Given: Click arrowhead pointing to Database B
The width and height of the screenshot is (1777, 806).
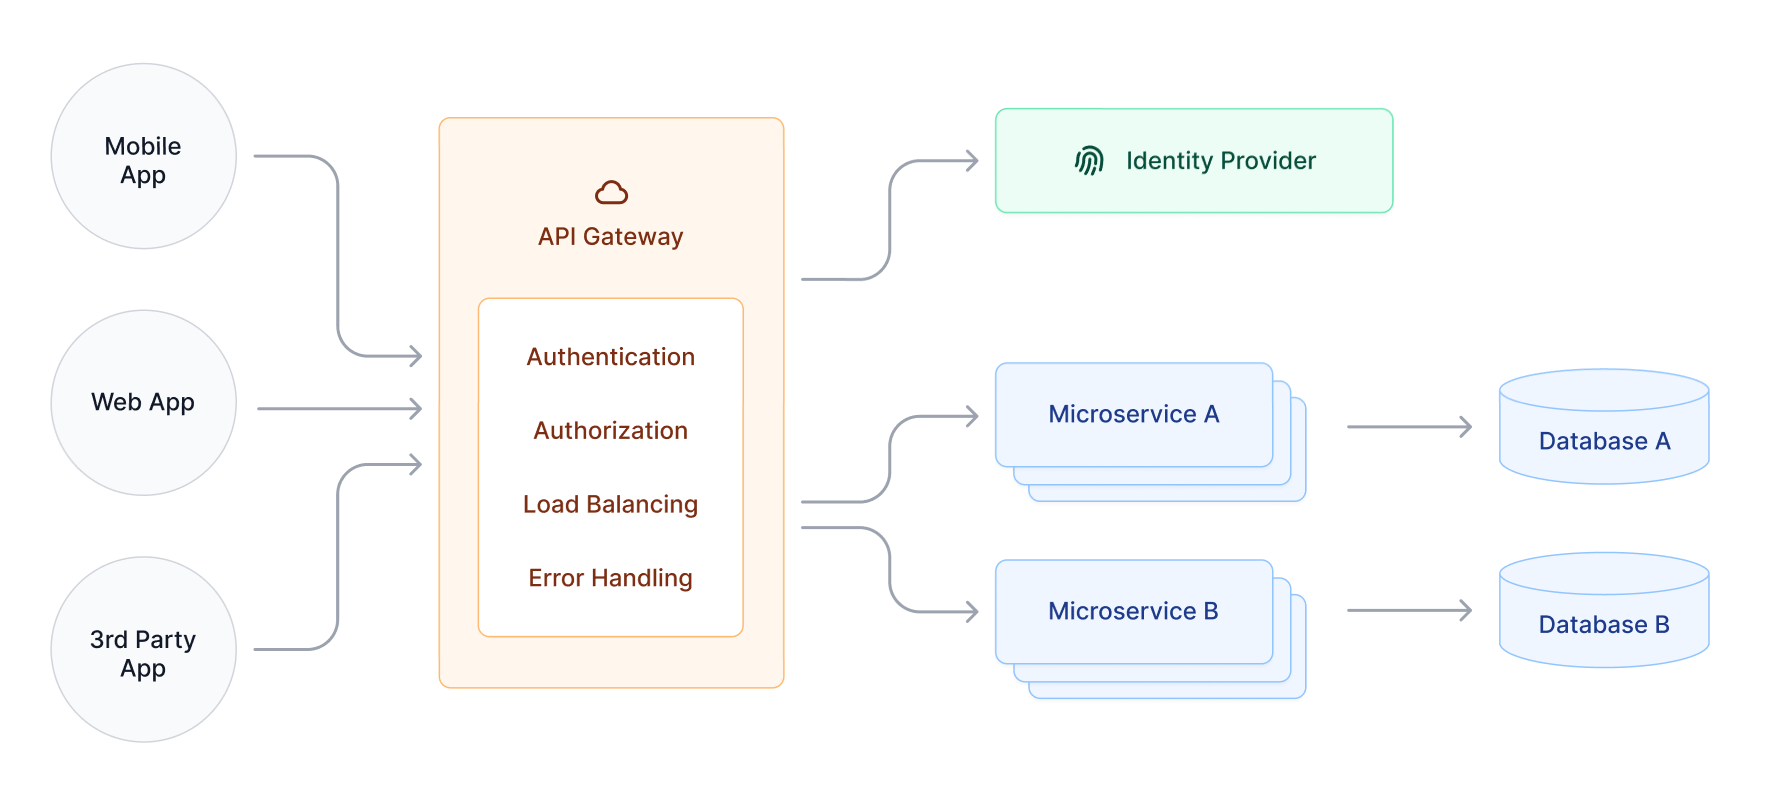Looking at the screenshot, I should click(x=1466, y=610).
